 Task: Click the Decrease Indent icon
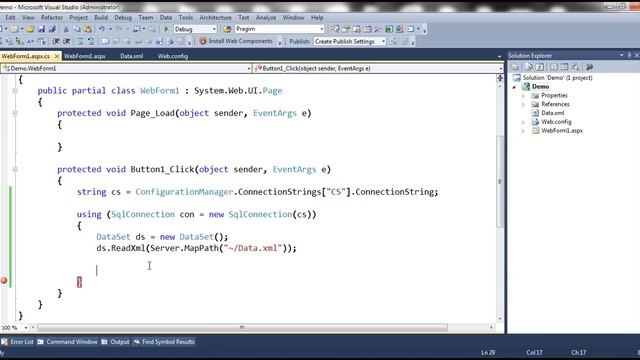click(56, 41)
